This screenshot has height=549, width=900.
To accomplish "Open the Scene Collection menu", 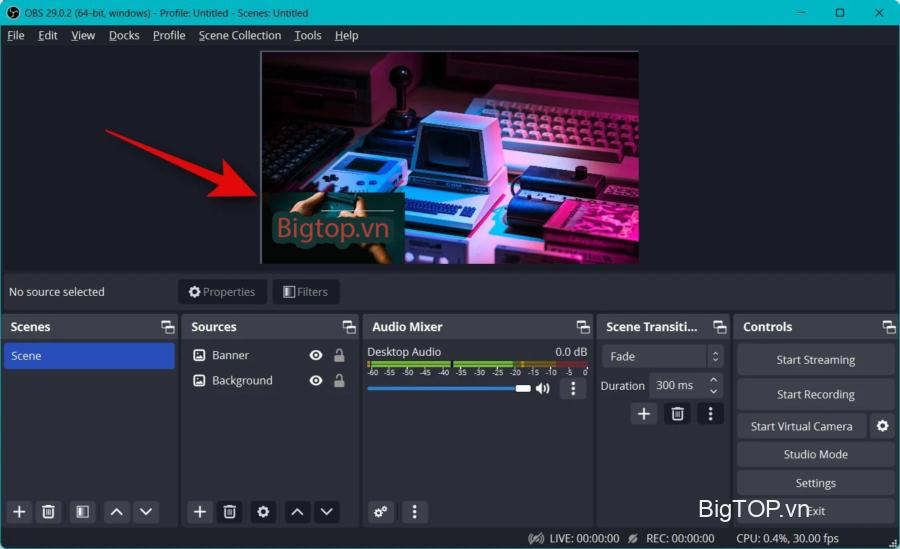I will [240, 36].
